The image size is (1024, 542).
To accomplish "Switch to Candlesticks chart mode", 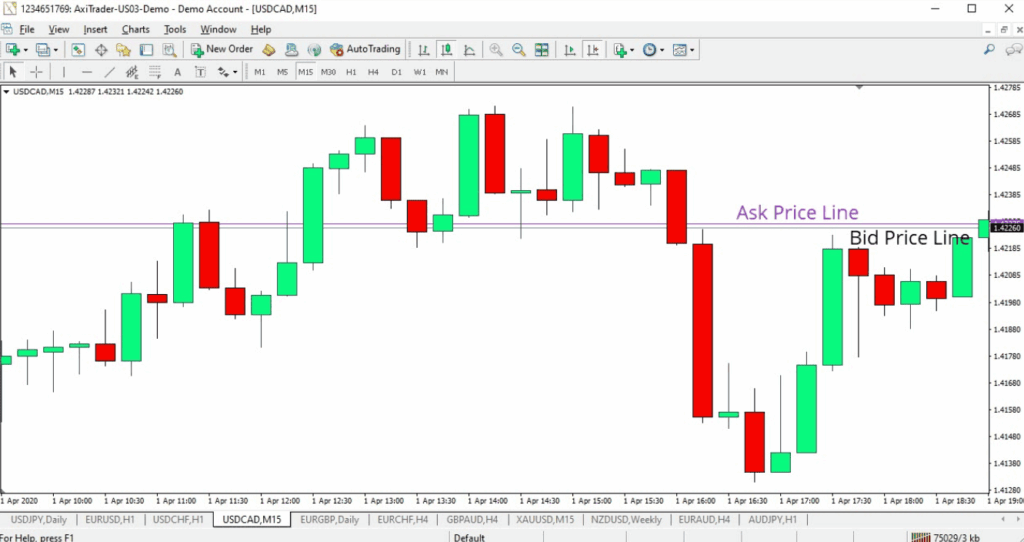I will click(447, 50).
